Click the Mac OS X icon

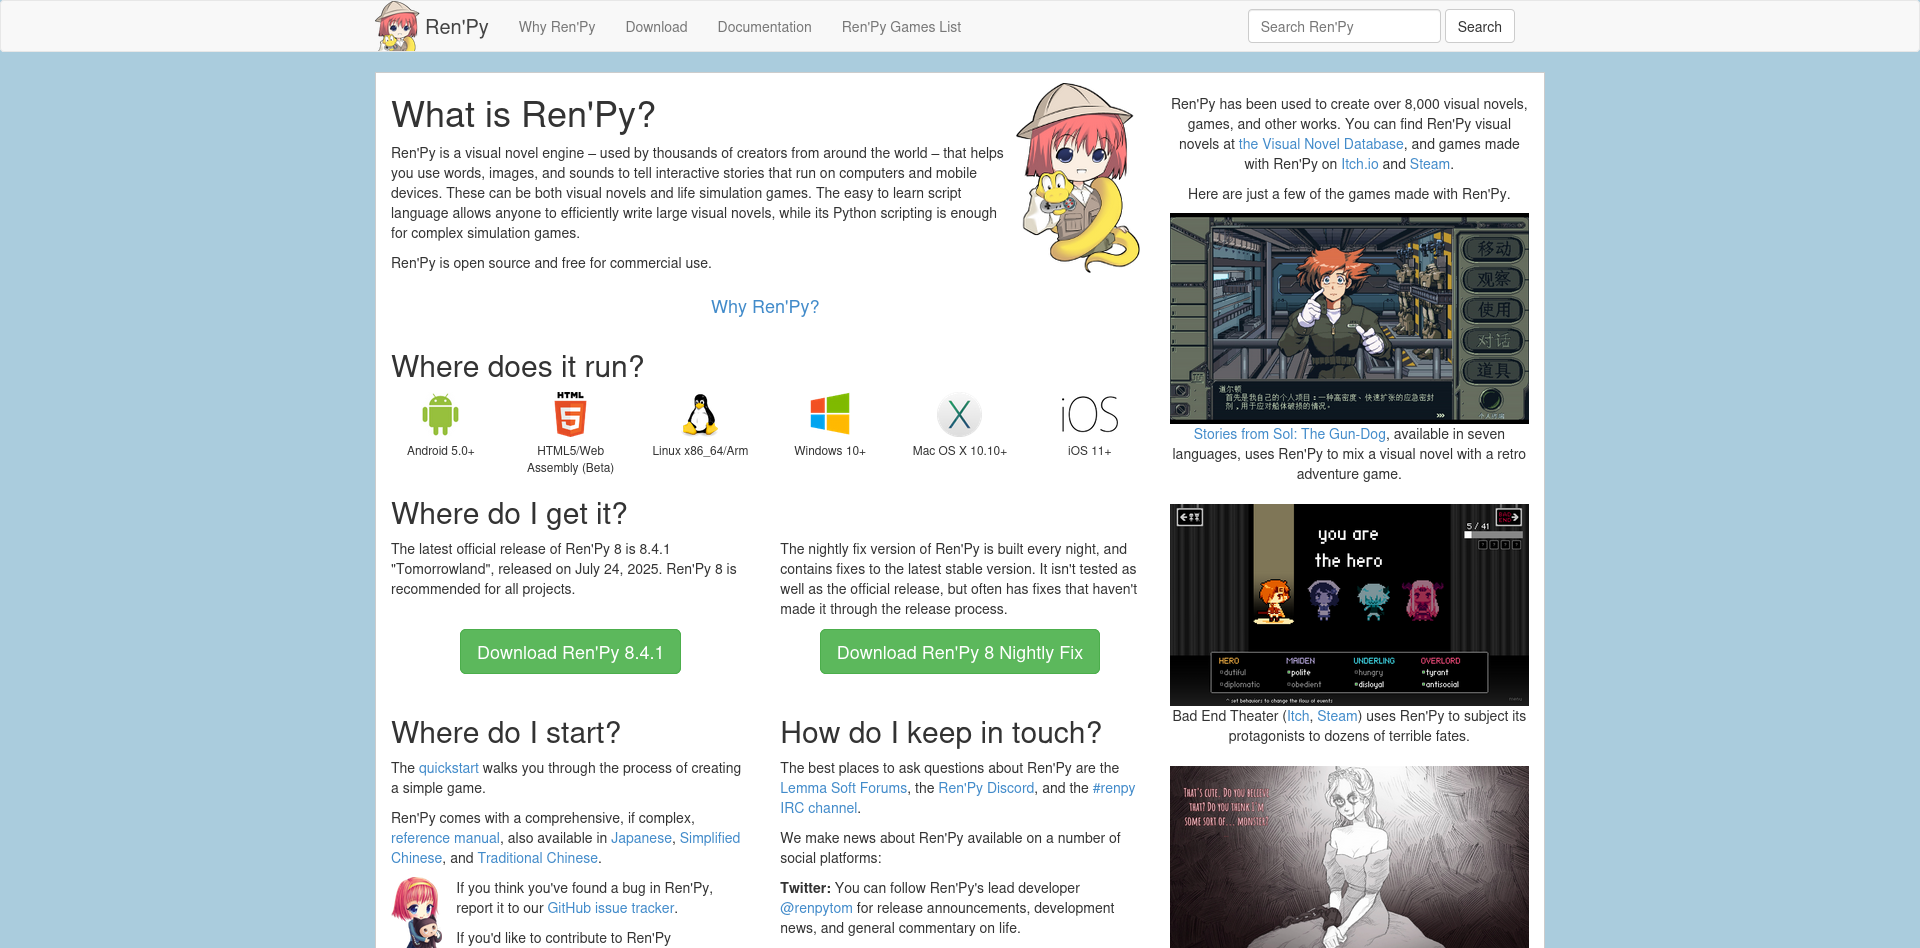tap(959, 414)
